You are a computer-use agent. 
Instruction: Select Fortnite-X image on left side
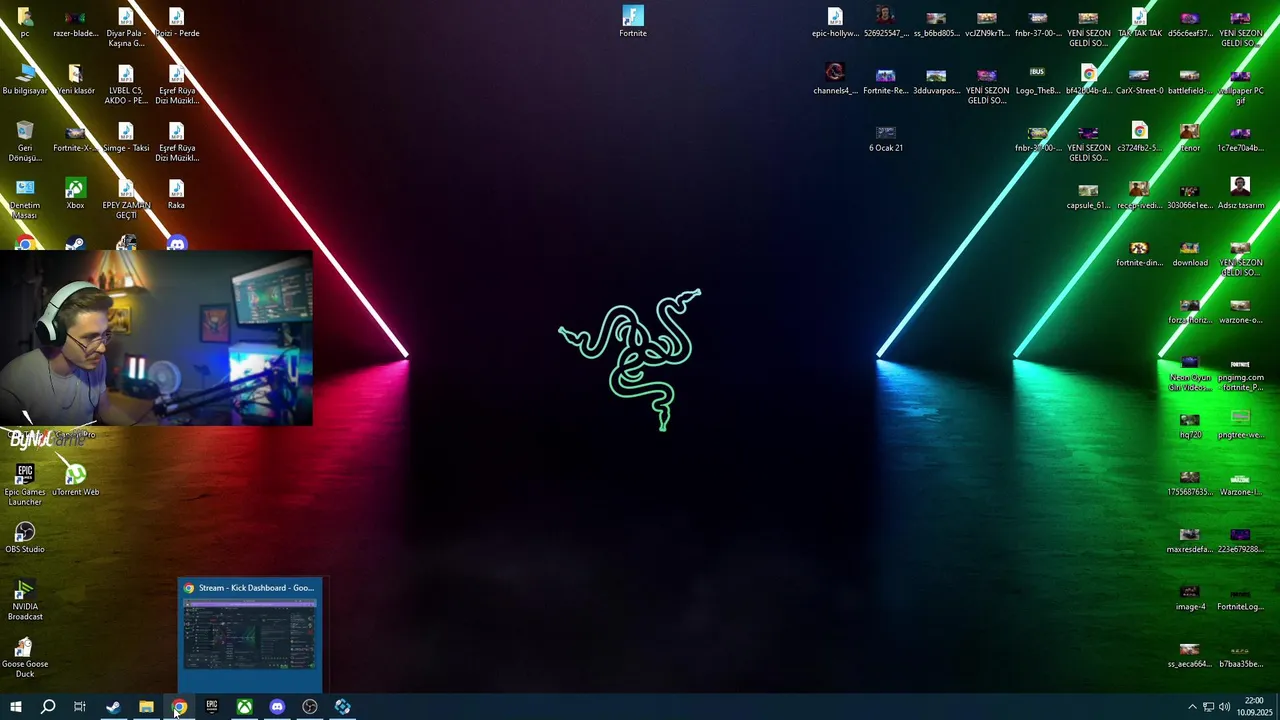coord(75,137)
